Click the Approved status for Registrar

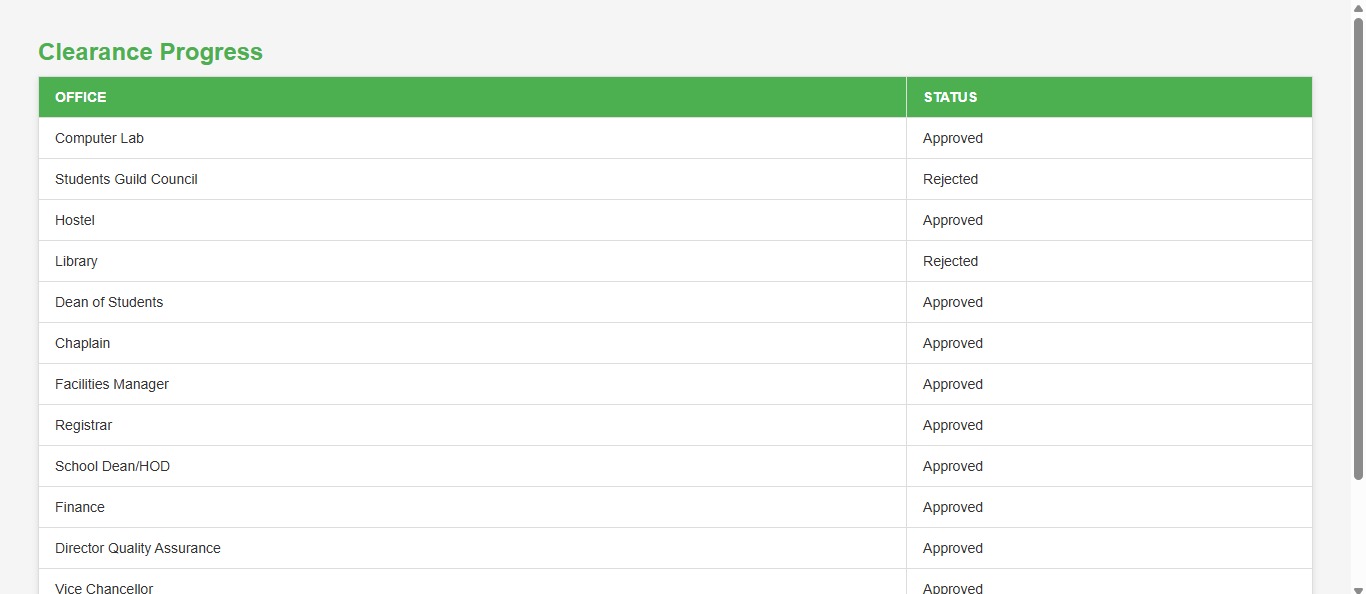click(953, 425)
